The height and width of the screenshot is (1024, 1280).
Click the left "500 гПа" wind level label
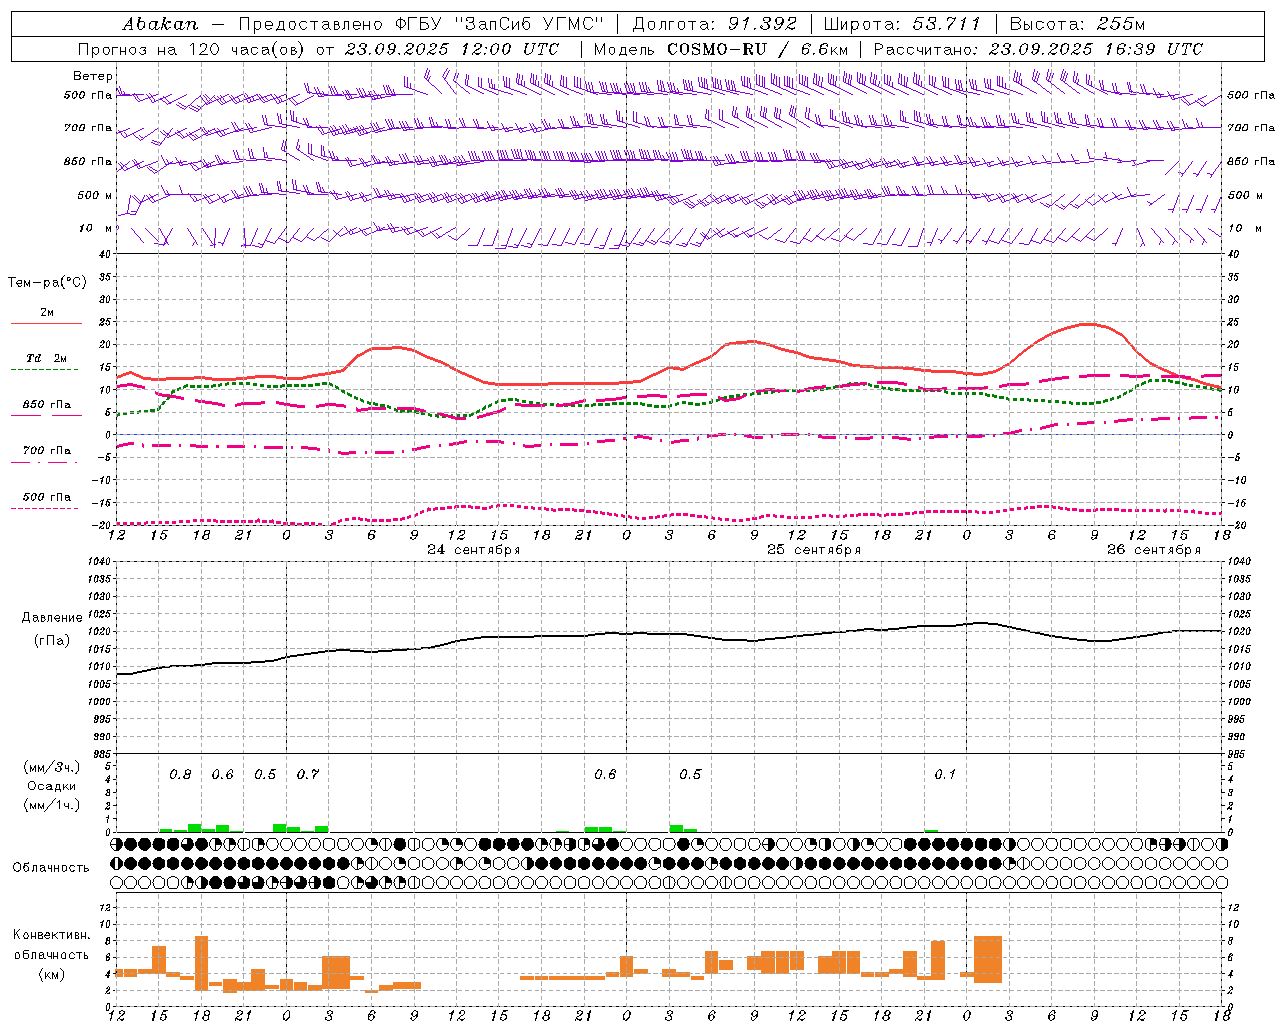pos(88,96)
